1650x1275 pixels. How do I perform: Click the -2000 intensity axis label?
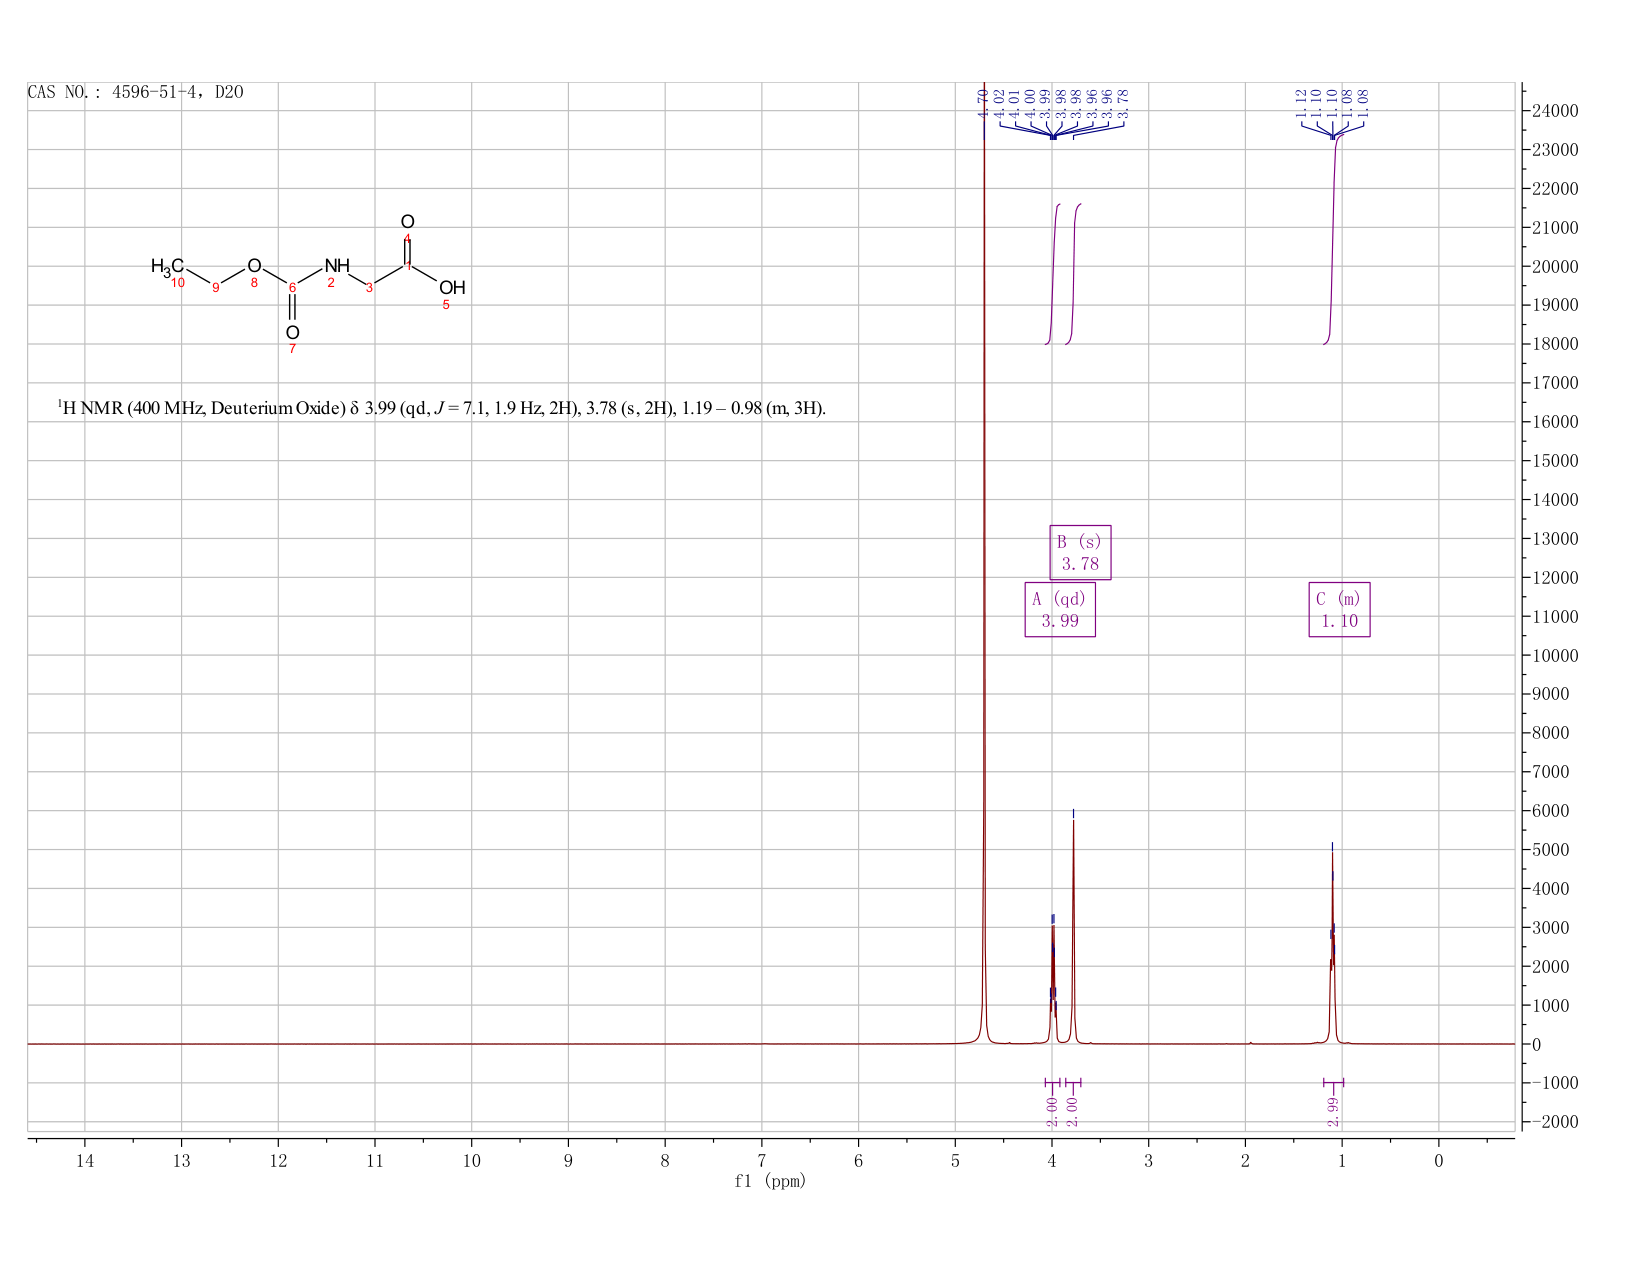[1554, 1122]
